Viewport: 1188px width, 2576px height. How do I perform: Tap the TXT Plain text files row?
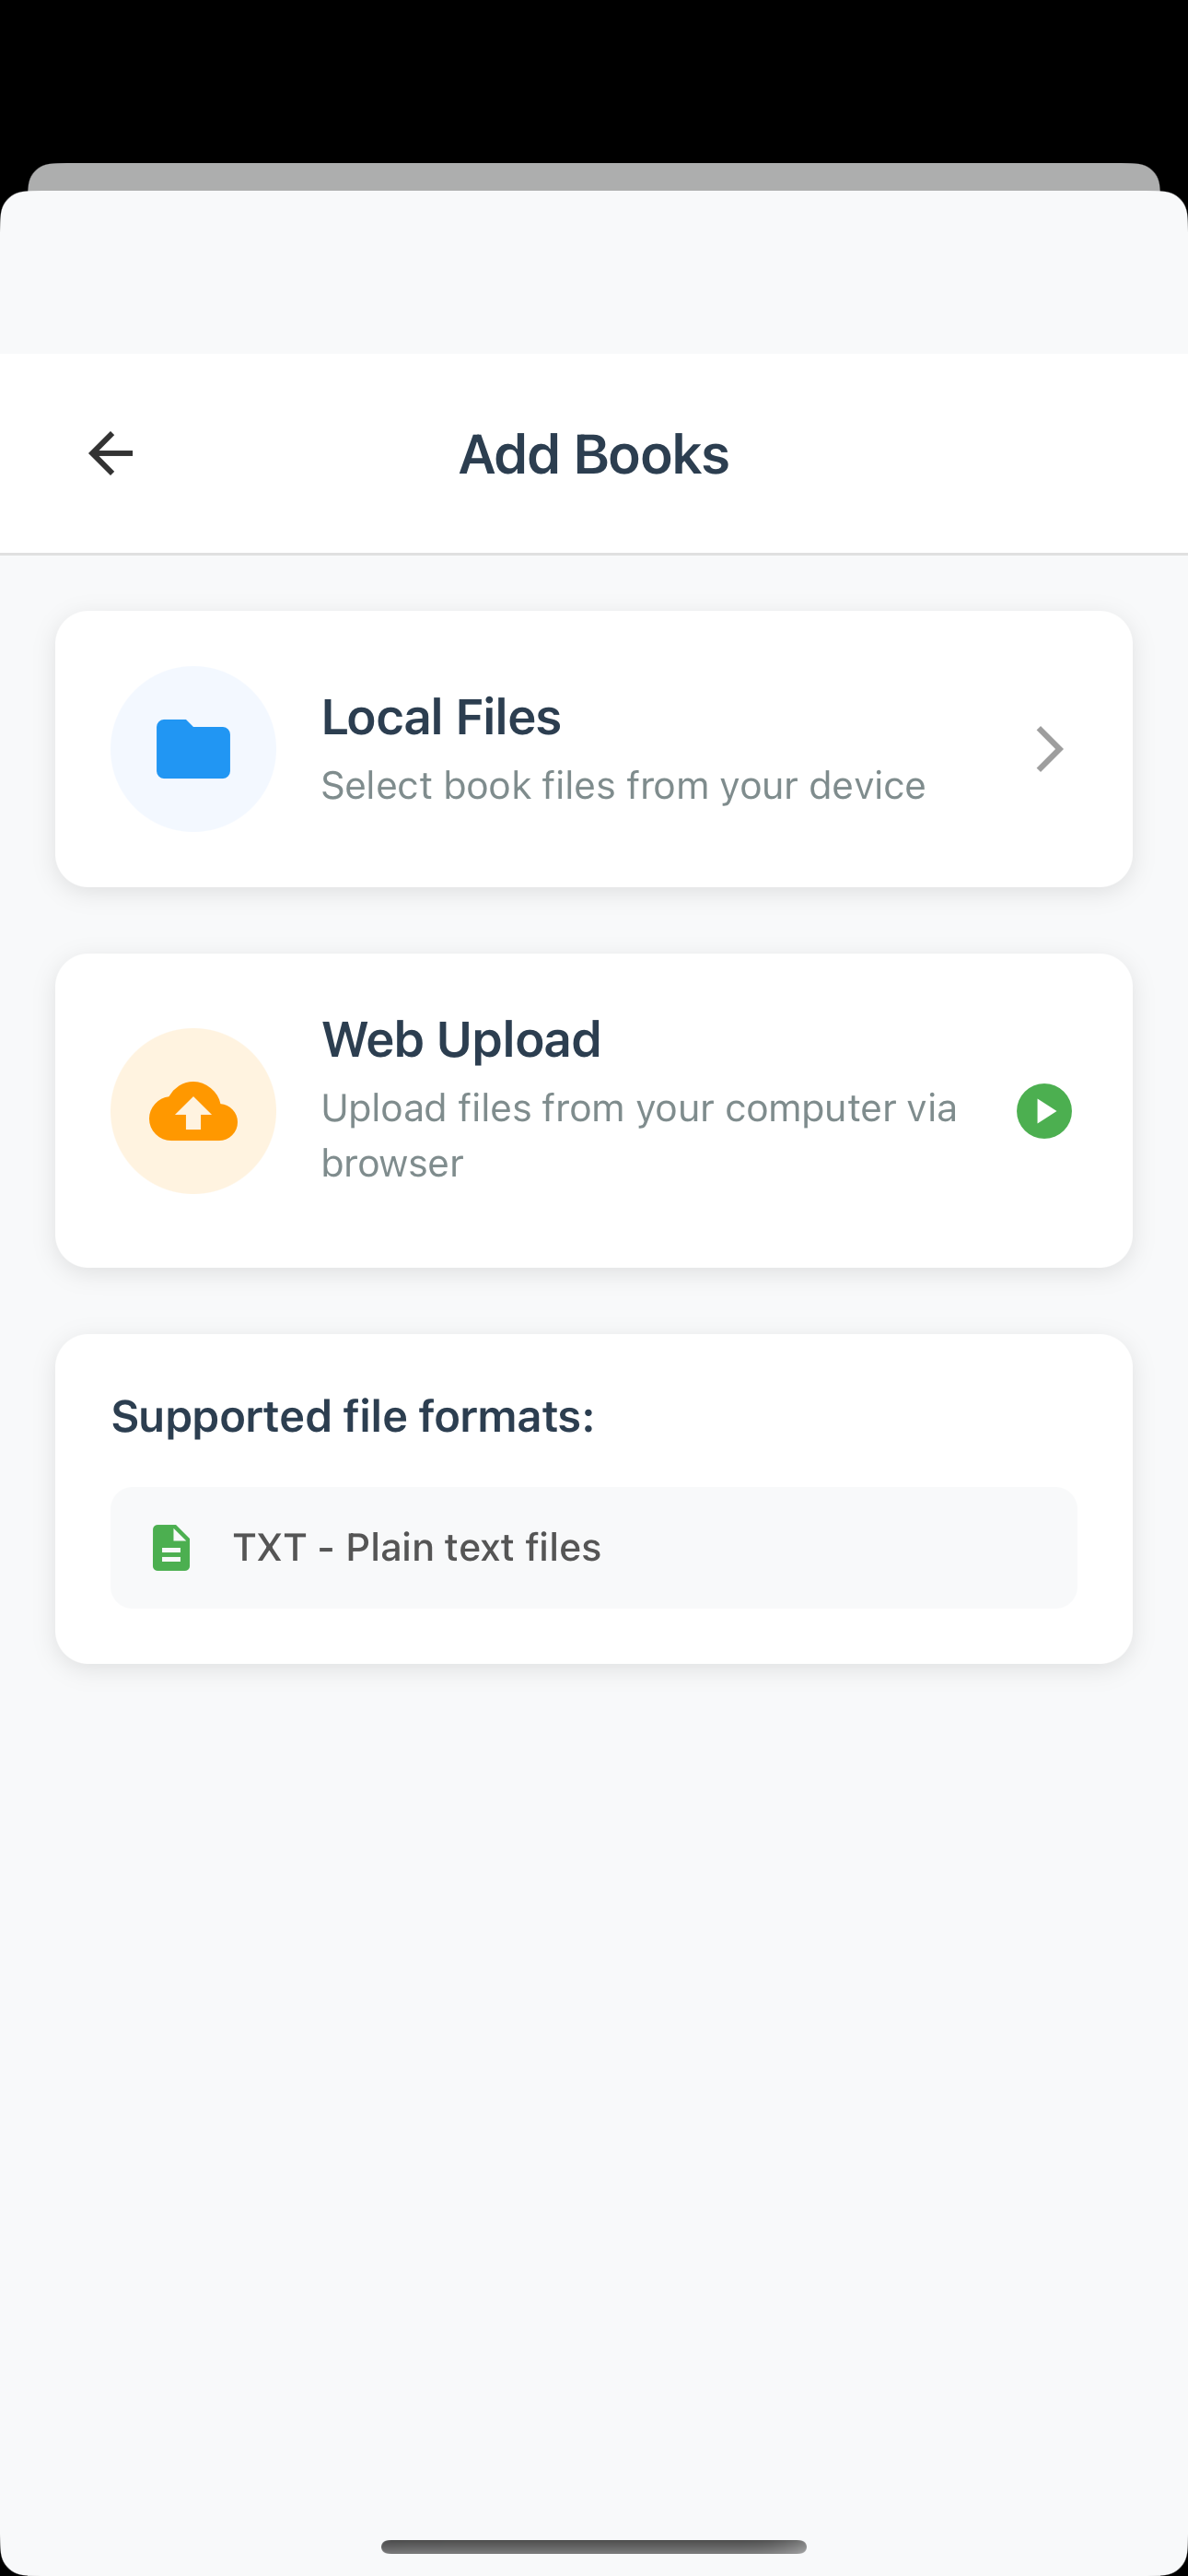pos(594,1547)
